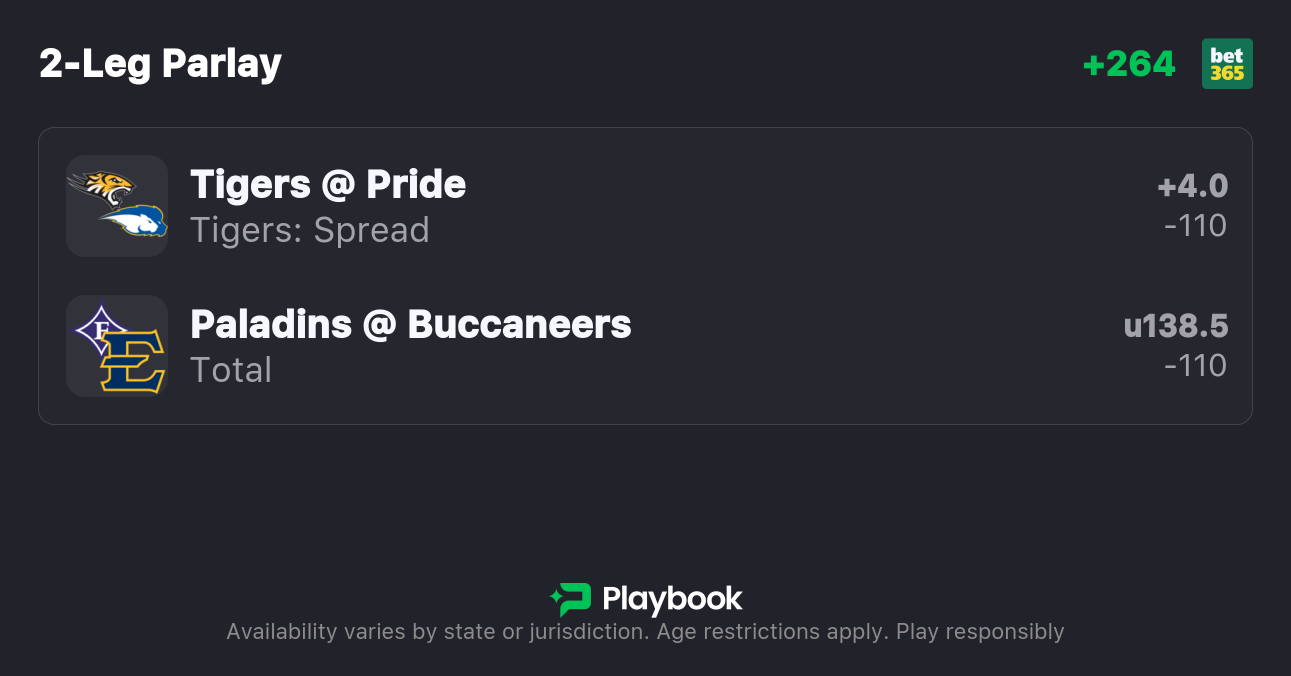Select the Total bet type label
The height and width of the screenshot is (676, 1291).
pyautogui.click(x=231, y=370)
